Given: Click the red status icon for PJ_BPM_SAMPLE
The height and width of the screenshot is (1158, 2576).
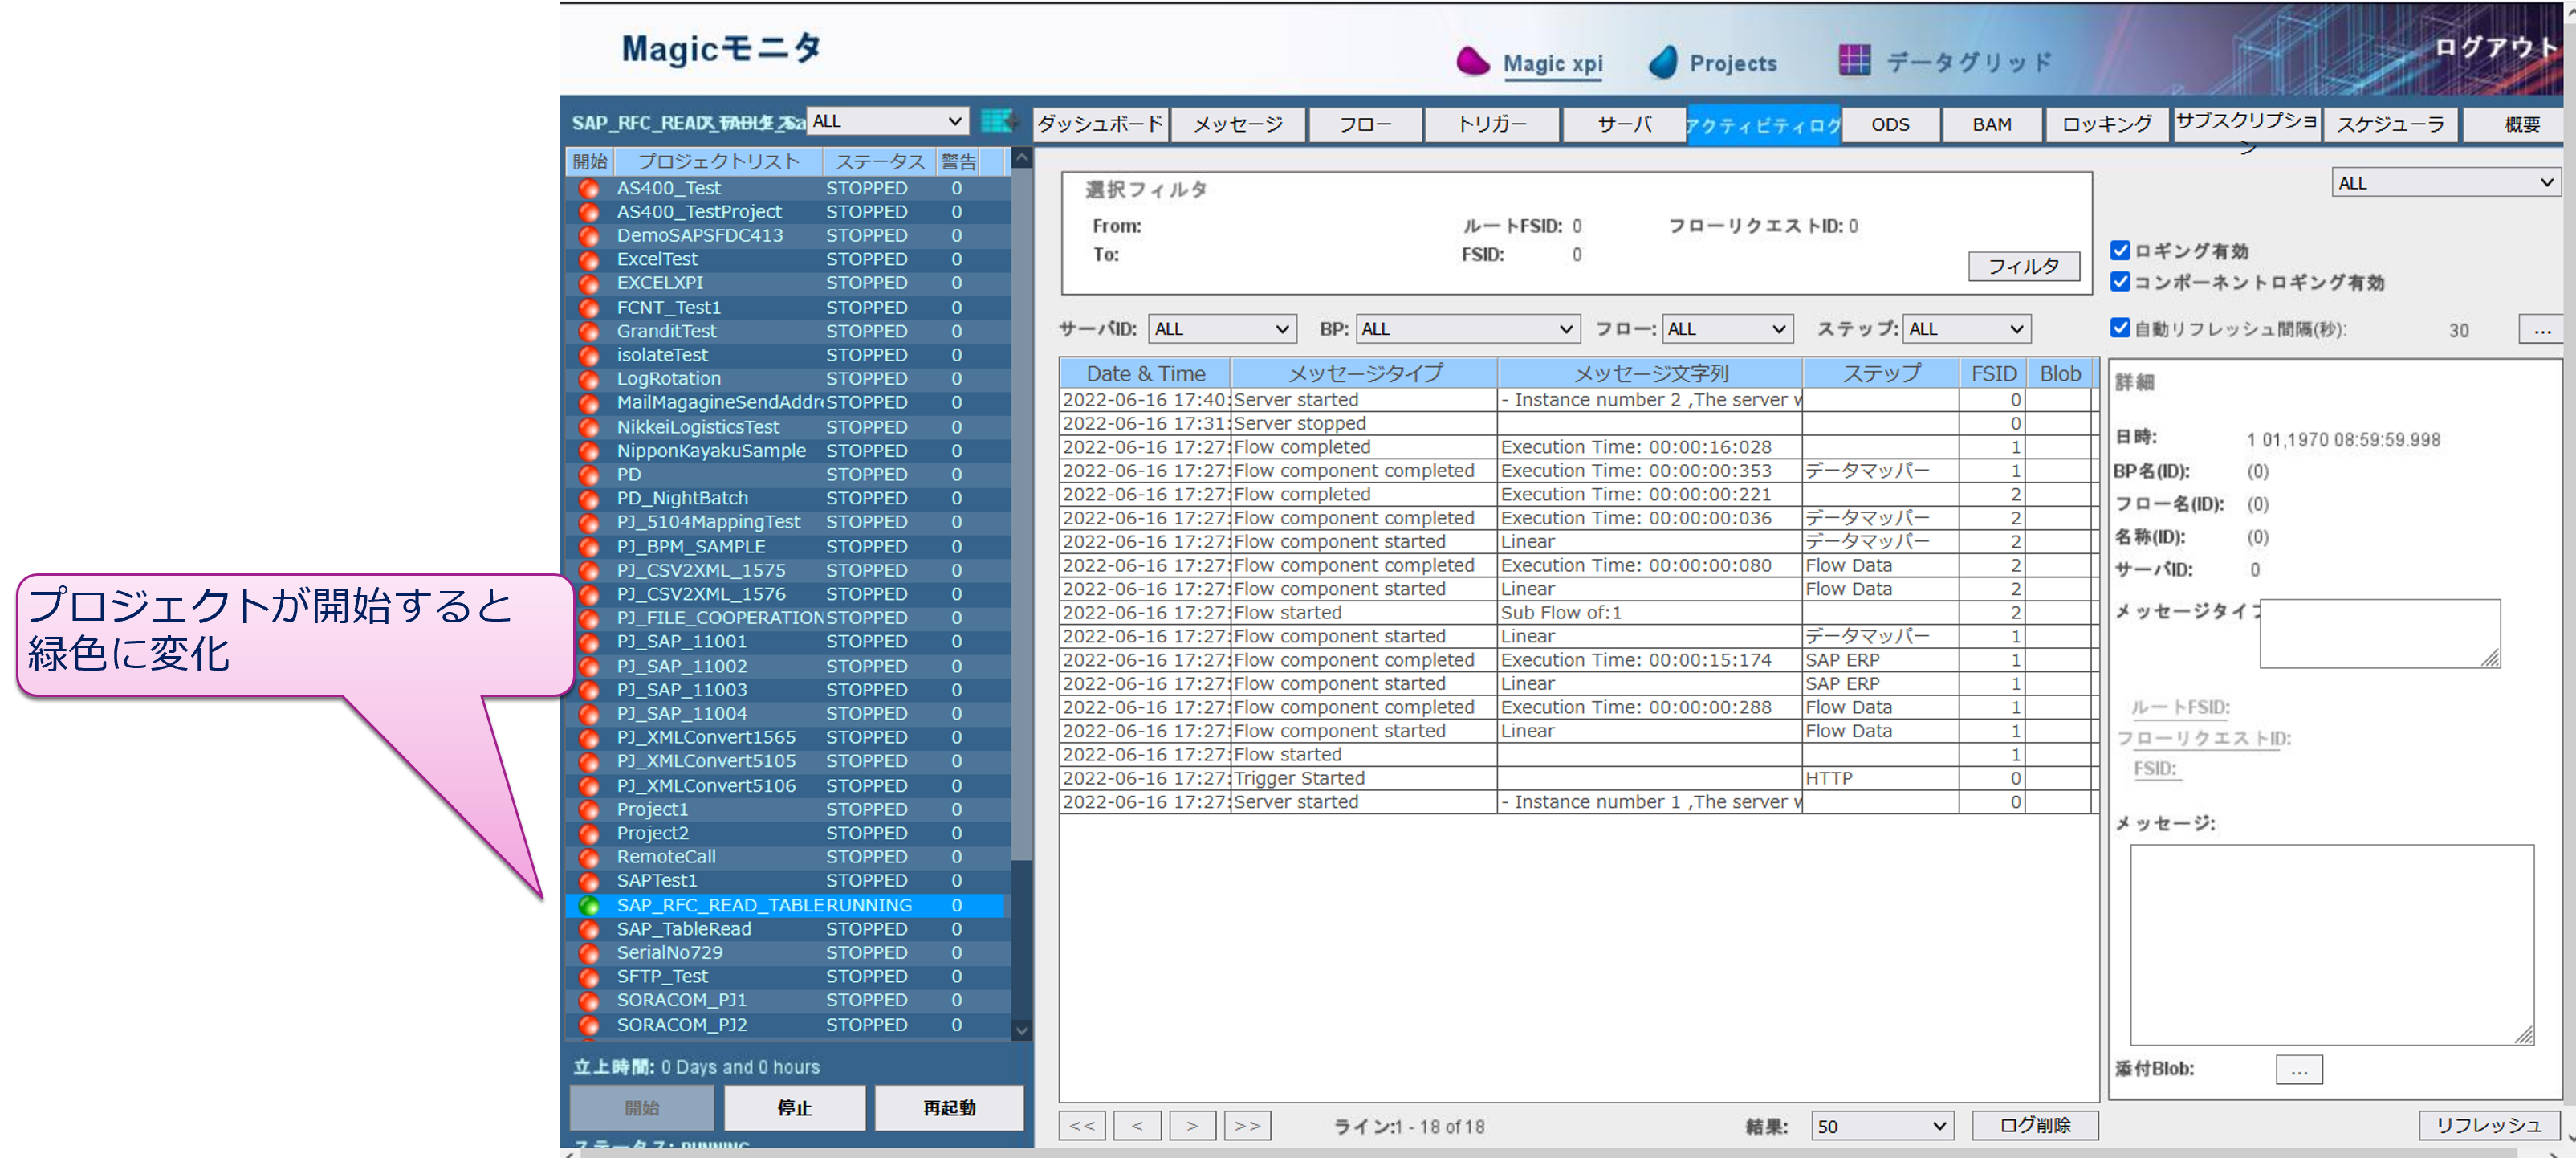Looking at the screenshot, I should click(589, 547).
